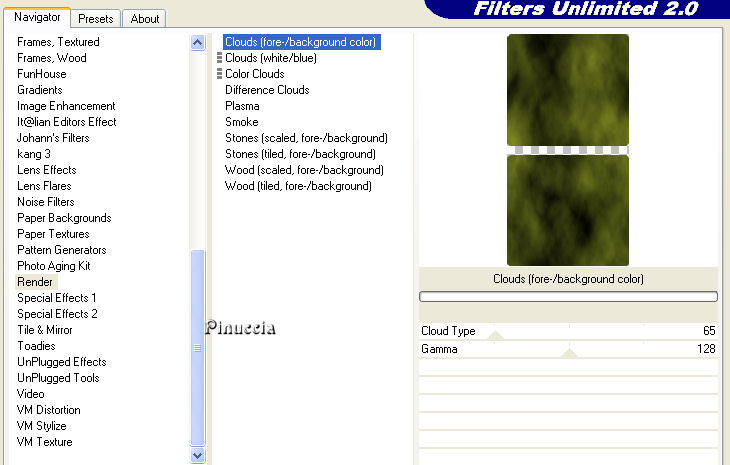Select Frames, Wood category
This screenshot has height=465, width=730.
[52, 58]
